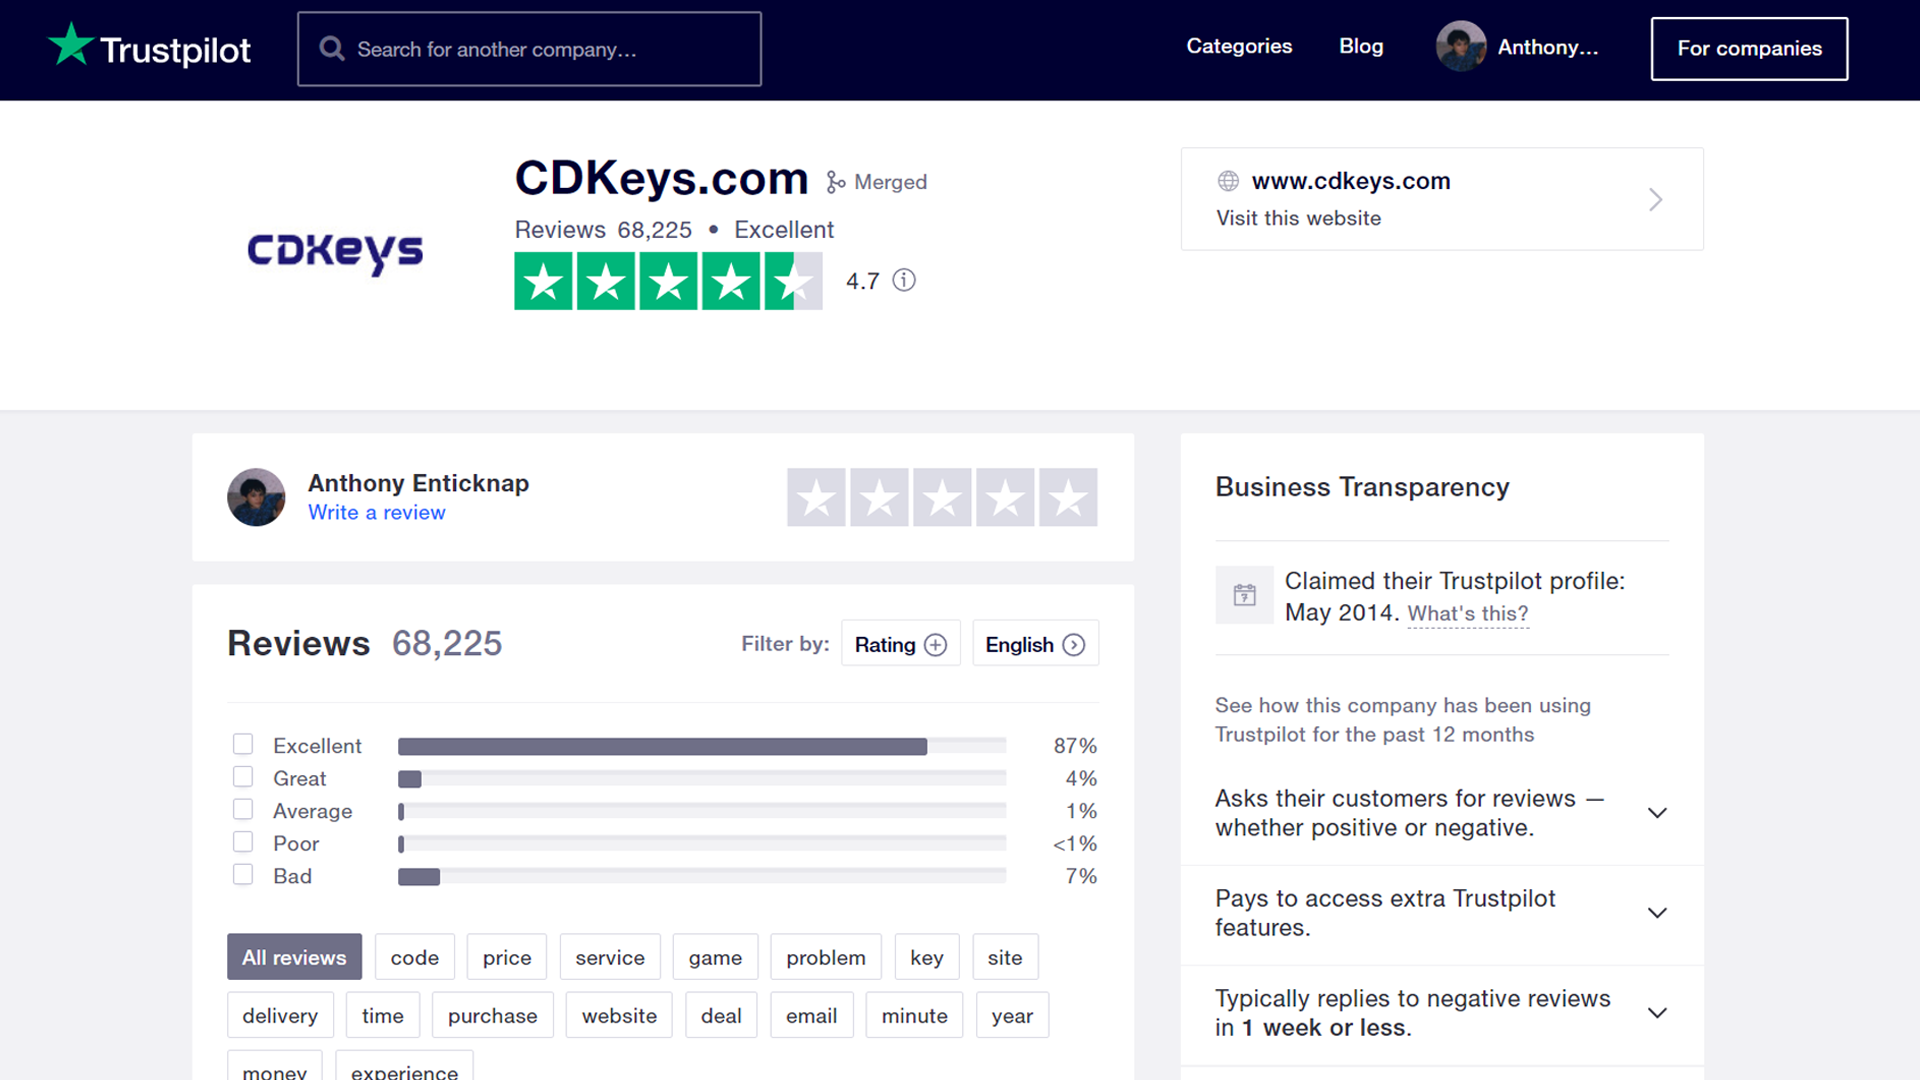Screen dimensions: 1920x1080
Task: Click the search input field
Action: 529,49
